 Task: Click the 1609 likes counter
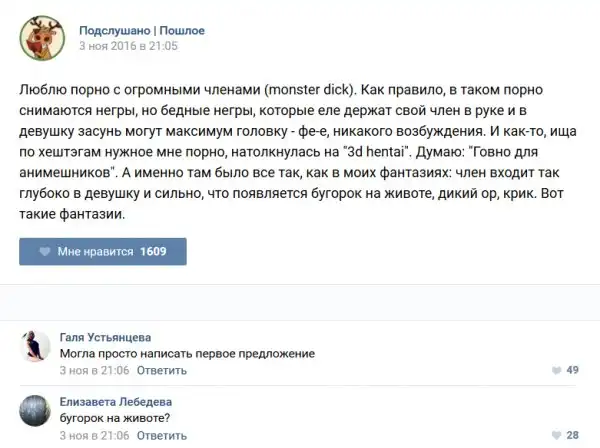click(x=153, y=252)
